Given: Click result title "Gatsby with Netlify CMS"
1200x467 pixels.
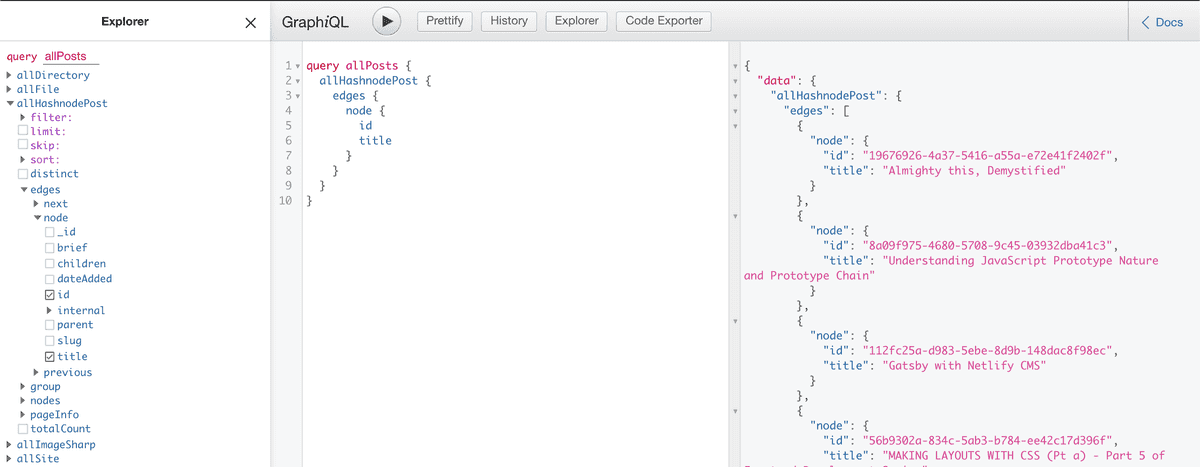Looking at the screenshot, I should pos(964,365).
